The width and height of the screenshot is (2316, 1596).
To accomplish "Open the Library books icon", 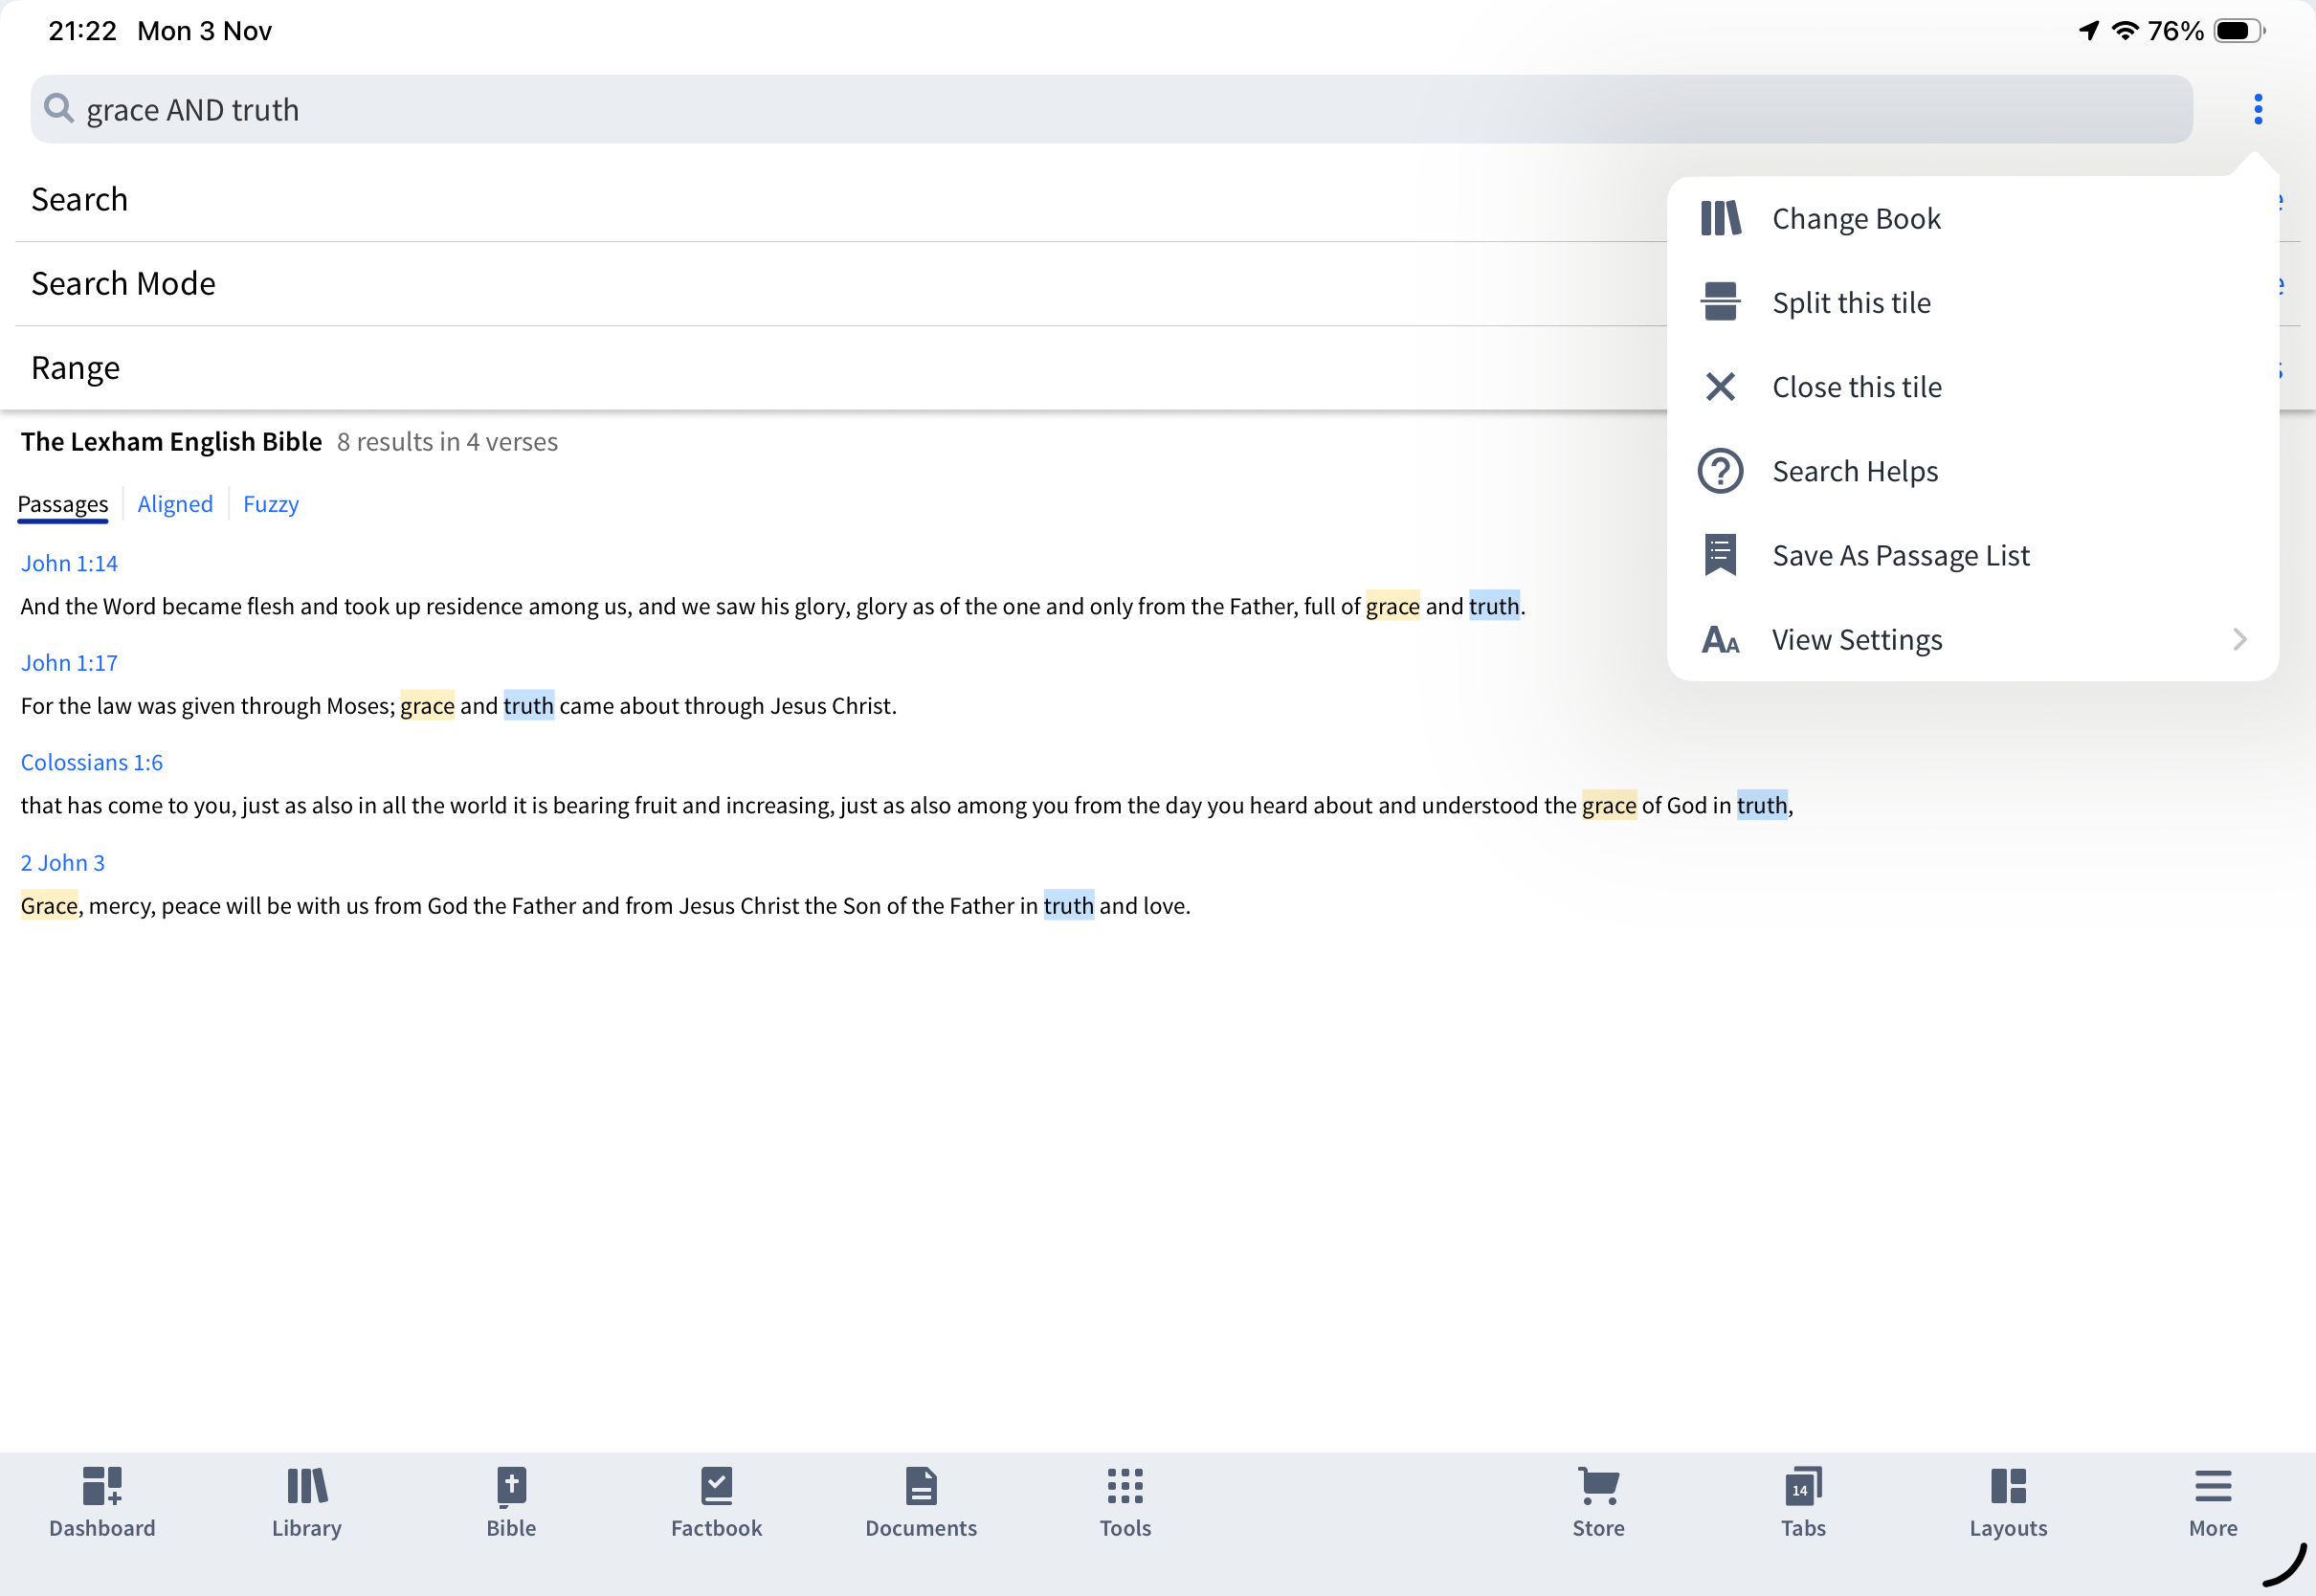I will tap(307, 1501).
